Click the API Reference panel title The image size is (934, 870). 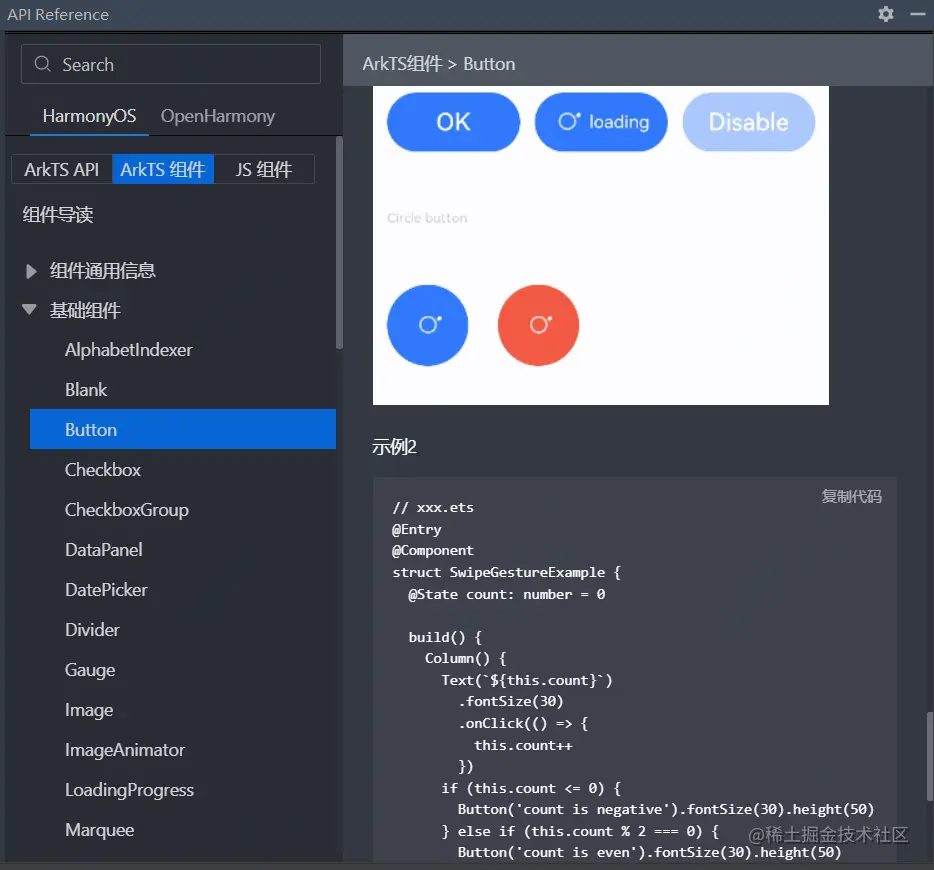58,14
